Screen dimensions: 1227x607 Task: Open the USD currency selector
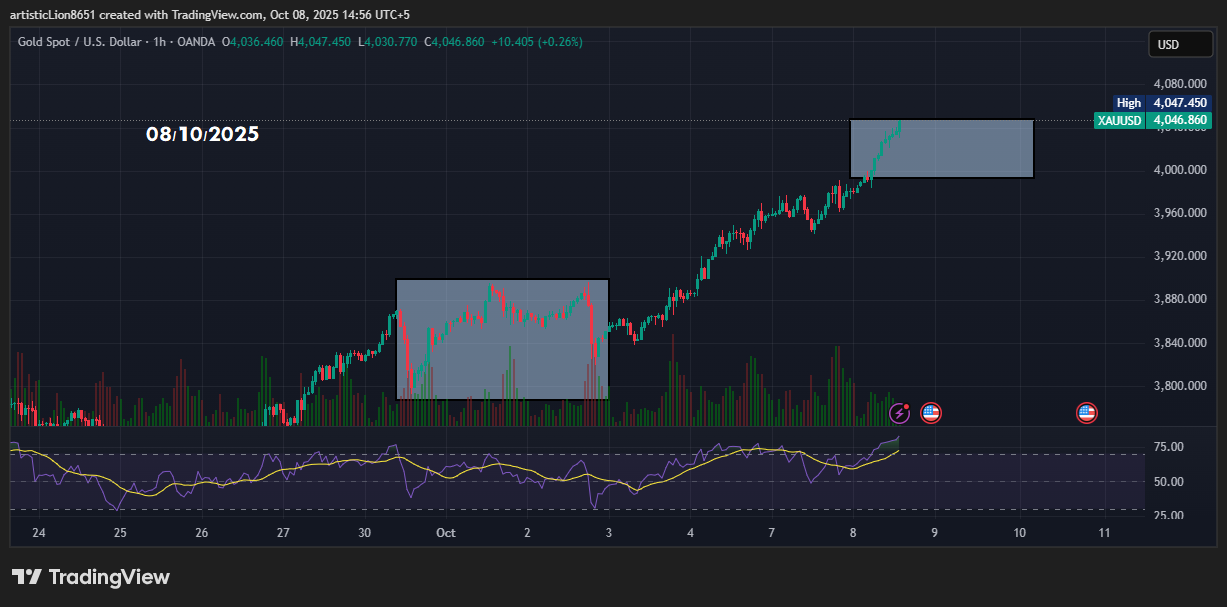pyautogui.click(x=1180, y=44)
